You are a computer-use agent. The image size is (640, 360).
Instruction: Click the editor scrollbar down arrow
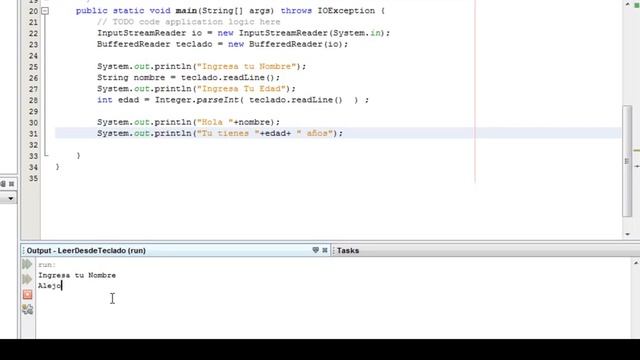point(627,234)
